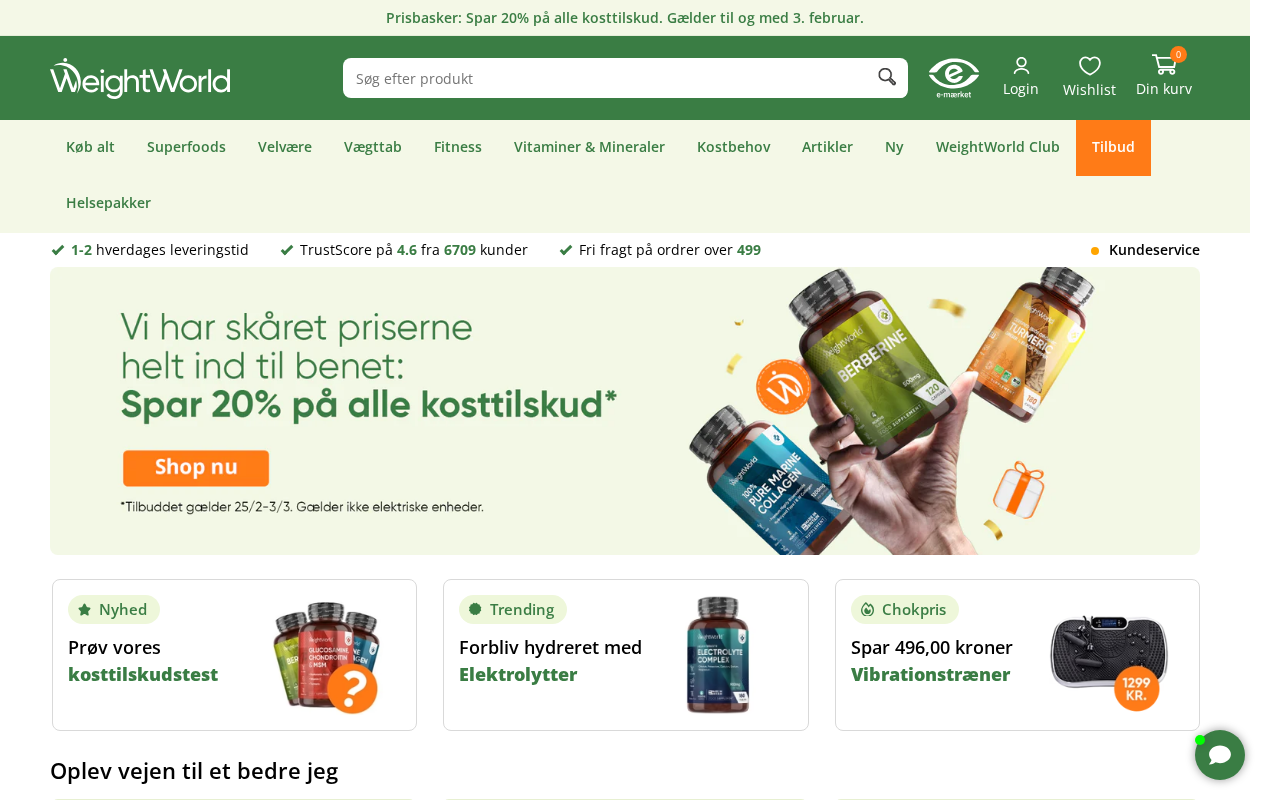Click the WeightWorld logo
This screenshot has width=1280, height=800.
(x=140, y=78)
